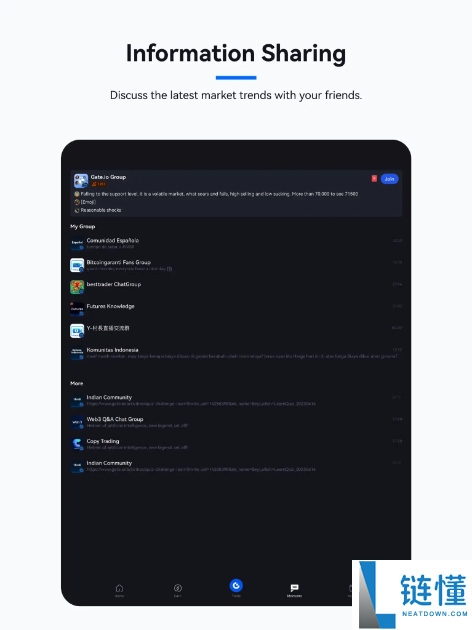
Task: Switch to the Earn tab icon
Action: click(178, 590)
